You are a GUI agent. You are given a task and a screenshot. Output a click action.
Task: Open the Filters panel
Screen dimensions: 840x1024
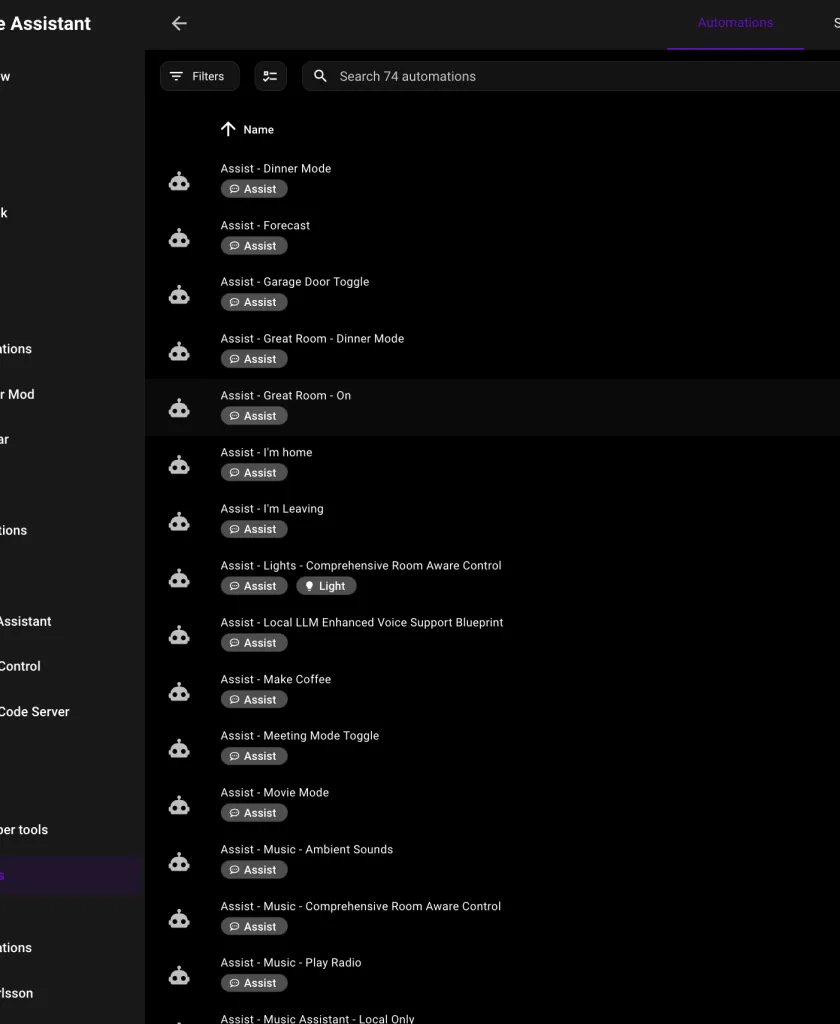(x=199, y=76)
